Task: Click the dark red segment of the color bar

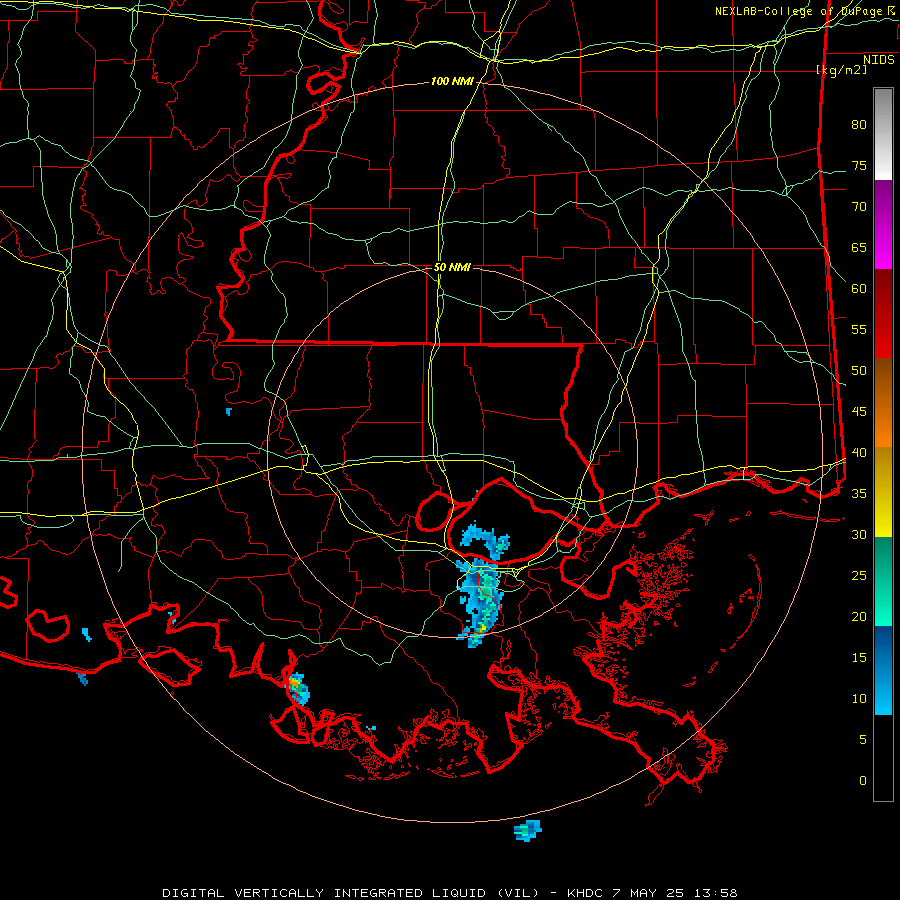Action: tap(883, 313)
